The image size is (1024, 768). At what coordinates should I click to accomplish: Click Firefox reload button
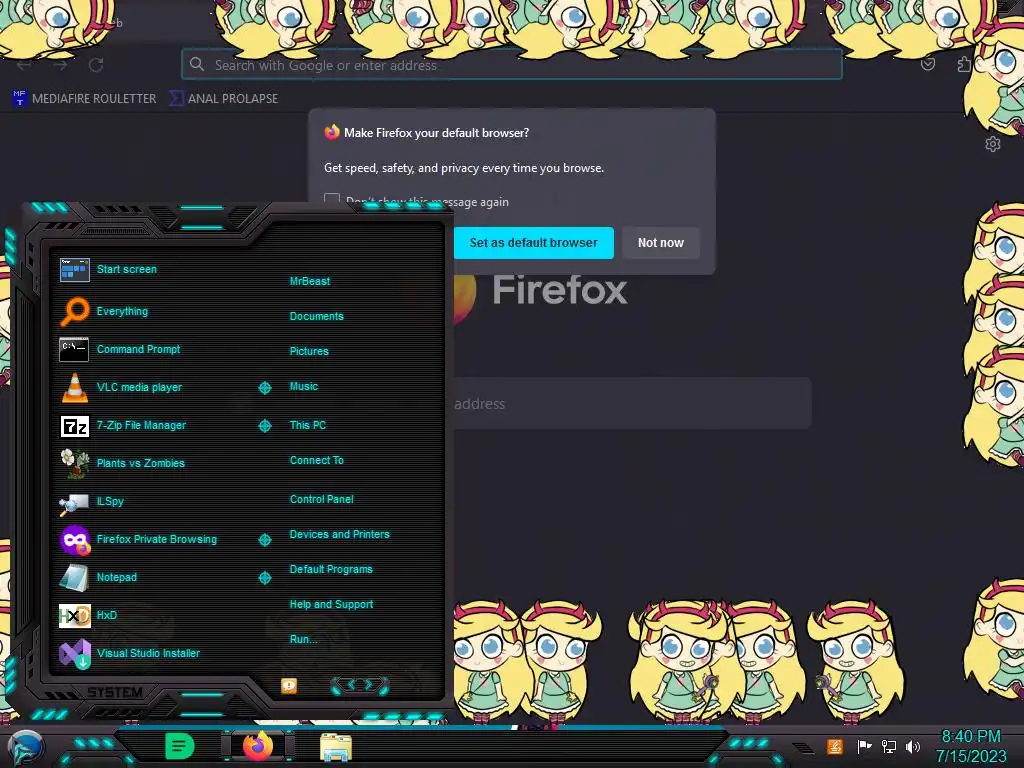96,65
